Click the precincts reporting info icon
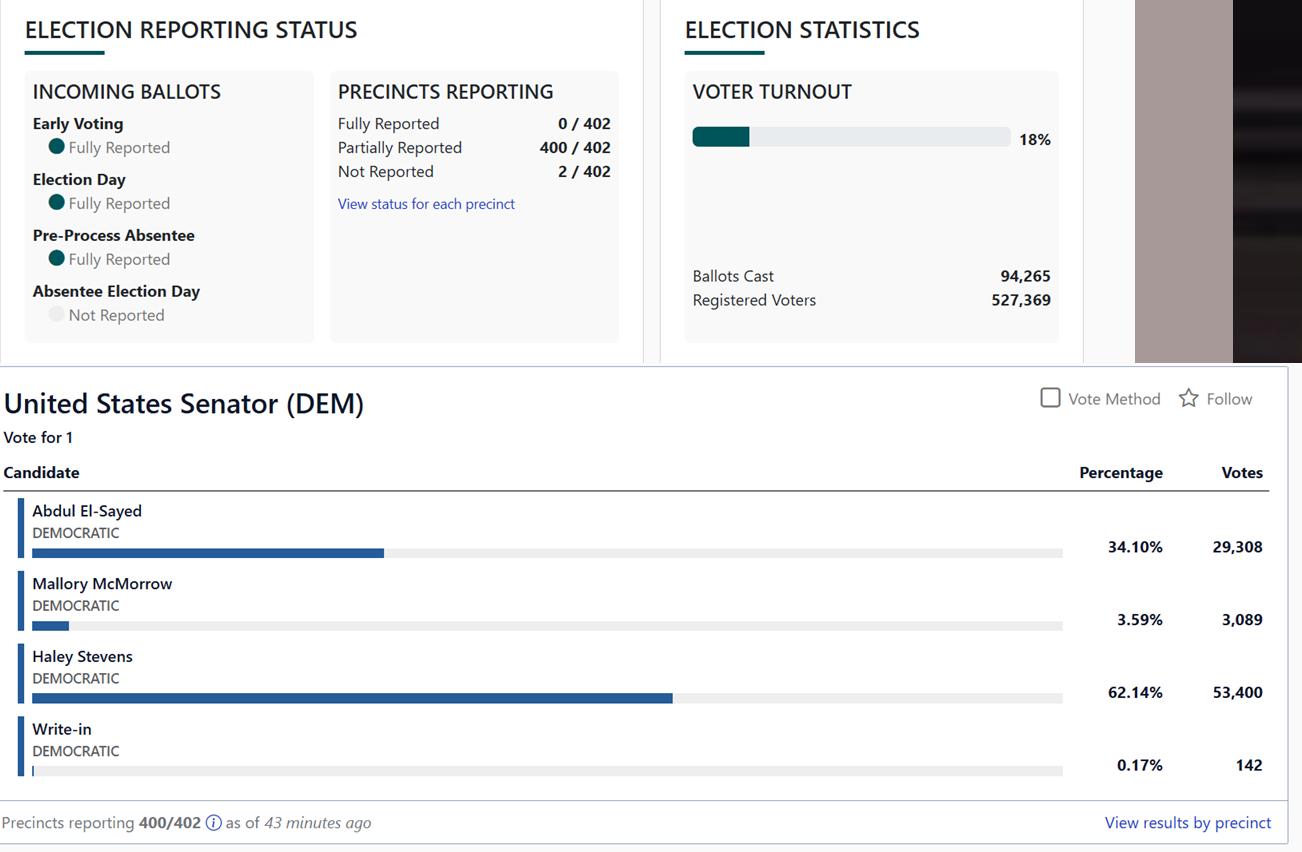This screenshot has width=1302, height=852. point(213,823)
